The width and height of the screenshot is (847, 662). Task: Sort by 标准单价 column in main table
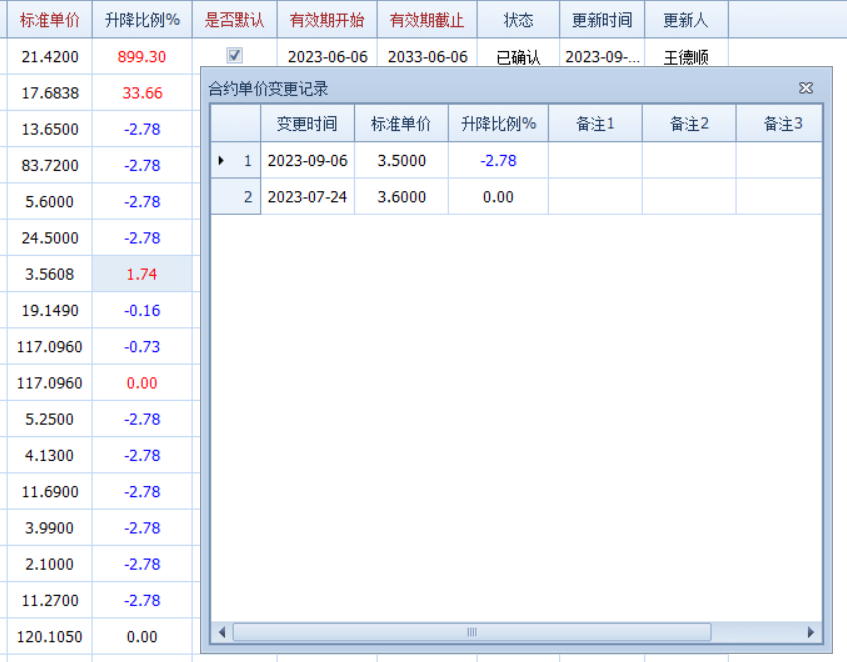49,20
